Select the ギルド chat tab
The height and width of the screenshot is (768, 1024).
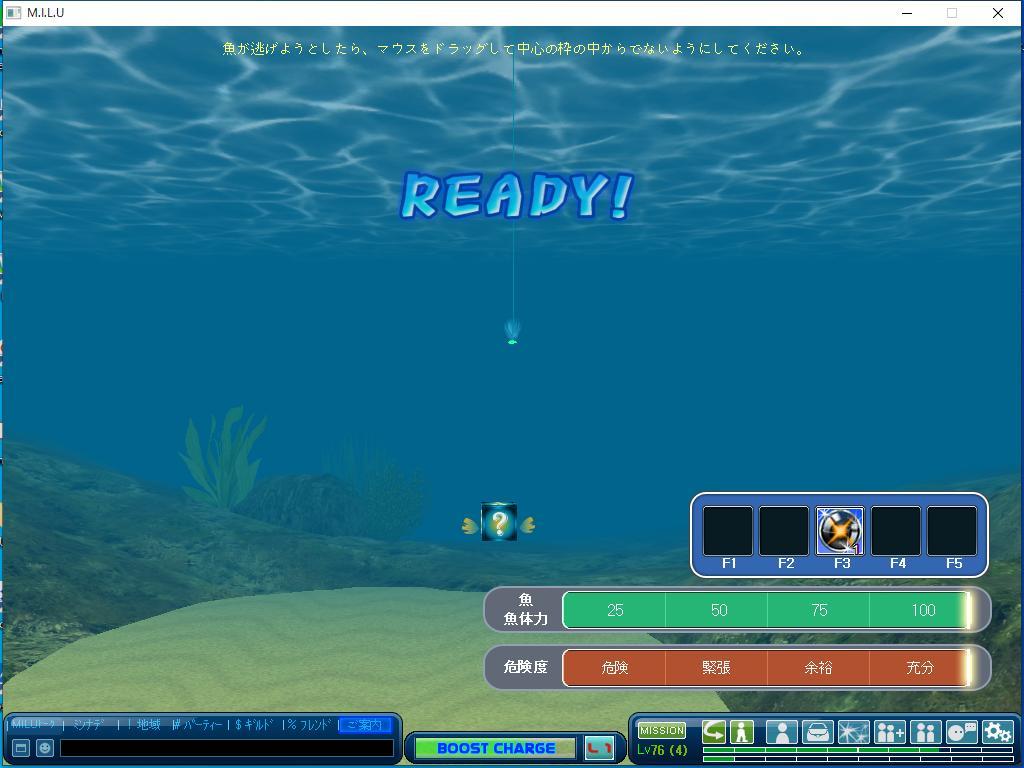[255, 724]
